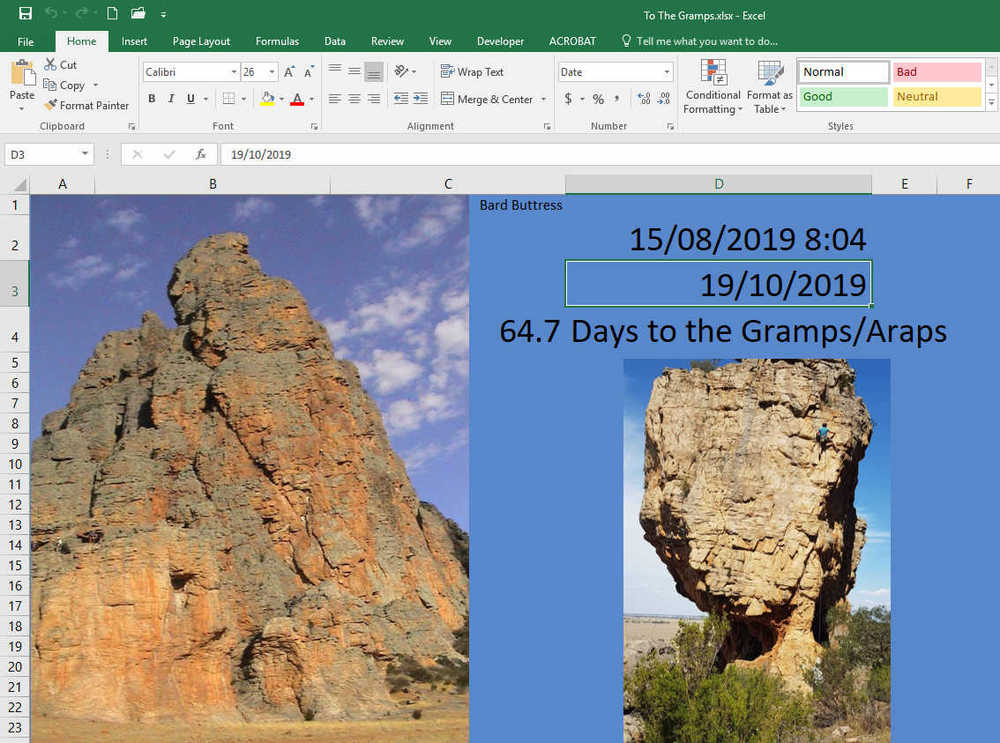Click the Insert Function fx icon
Viewport: 1000px width, 743px height.
click(x=201, y=155)
